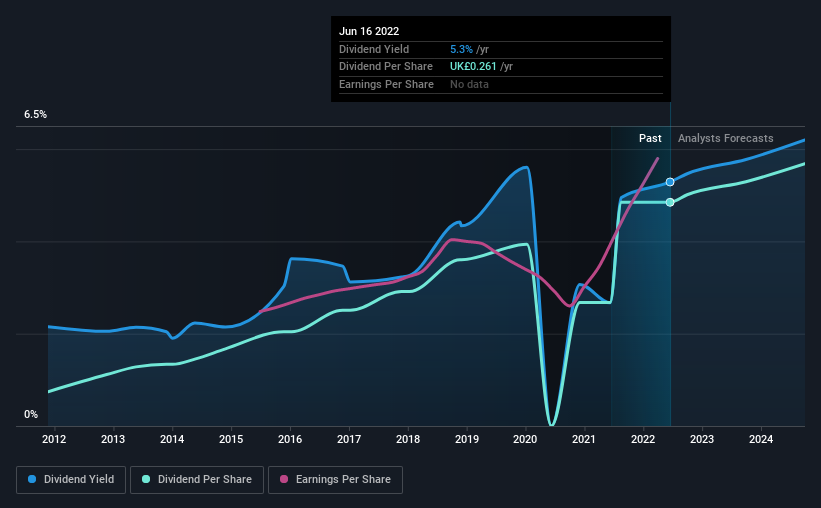
Task: Click the teal dot in Dividend Per Share legend
Action: 146,479
